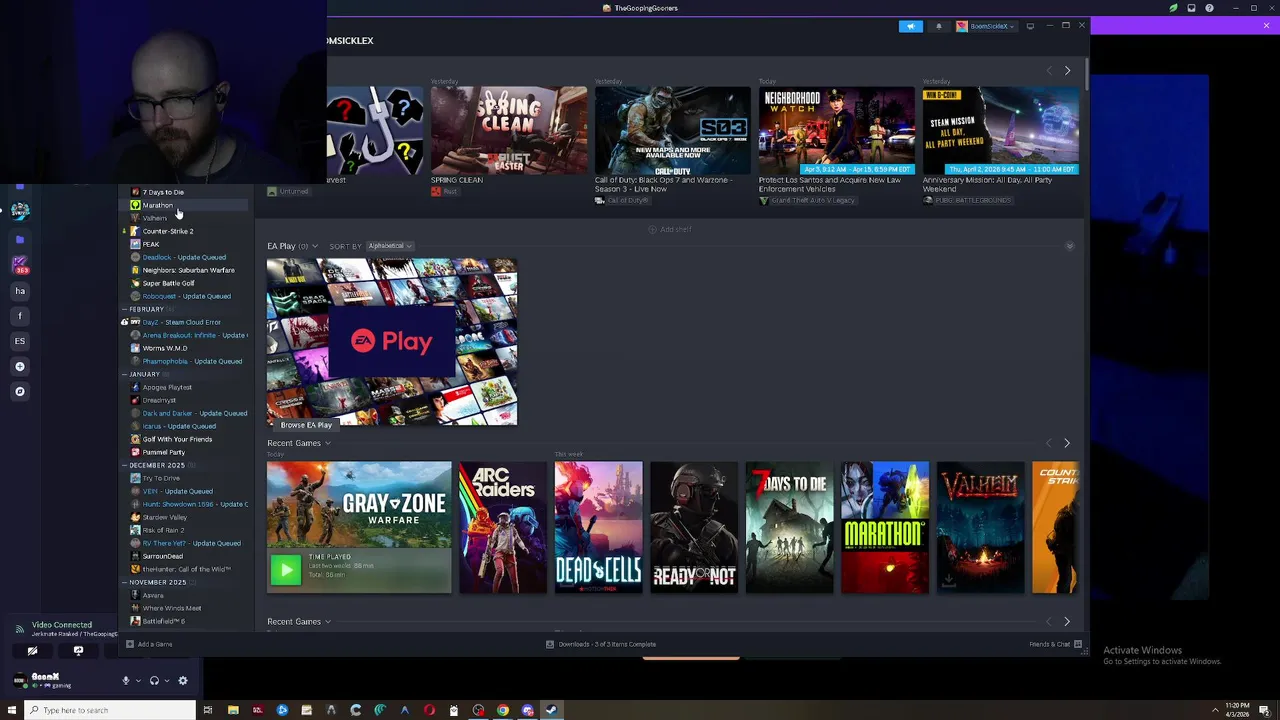Click Discord share screen button
The height and width of the screenshot is (720, 1280).
(x=78, y=651)
